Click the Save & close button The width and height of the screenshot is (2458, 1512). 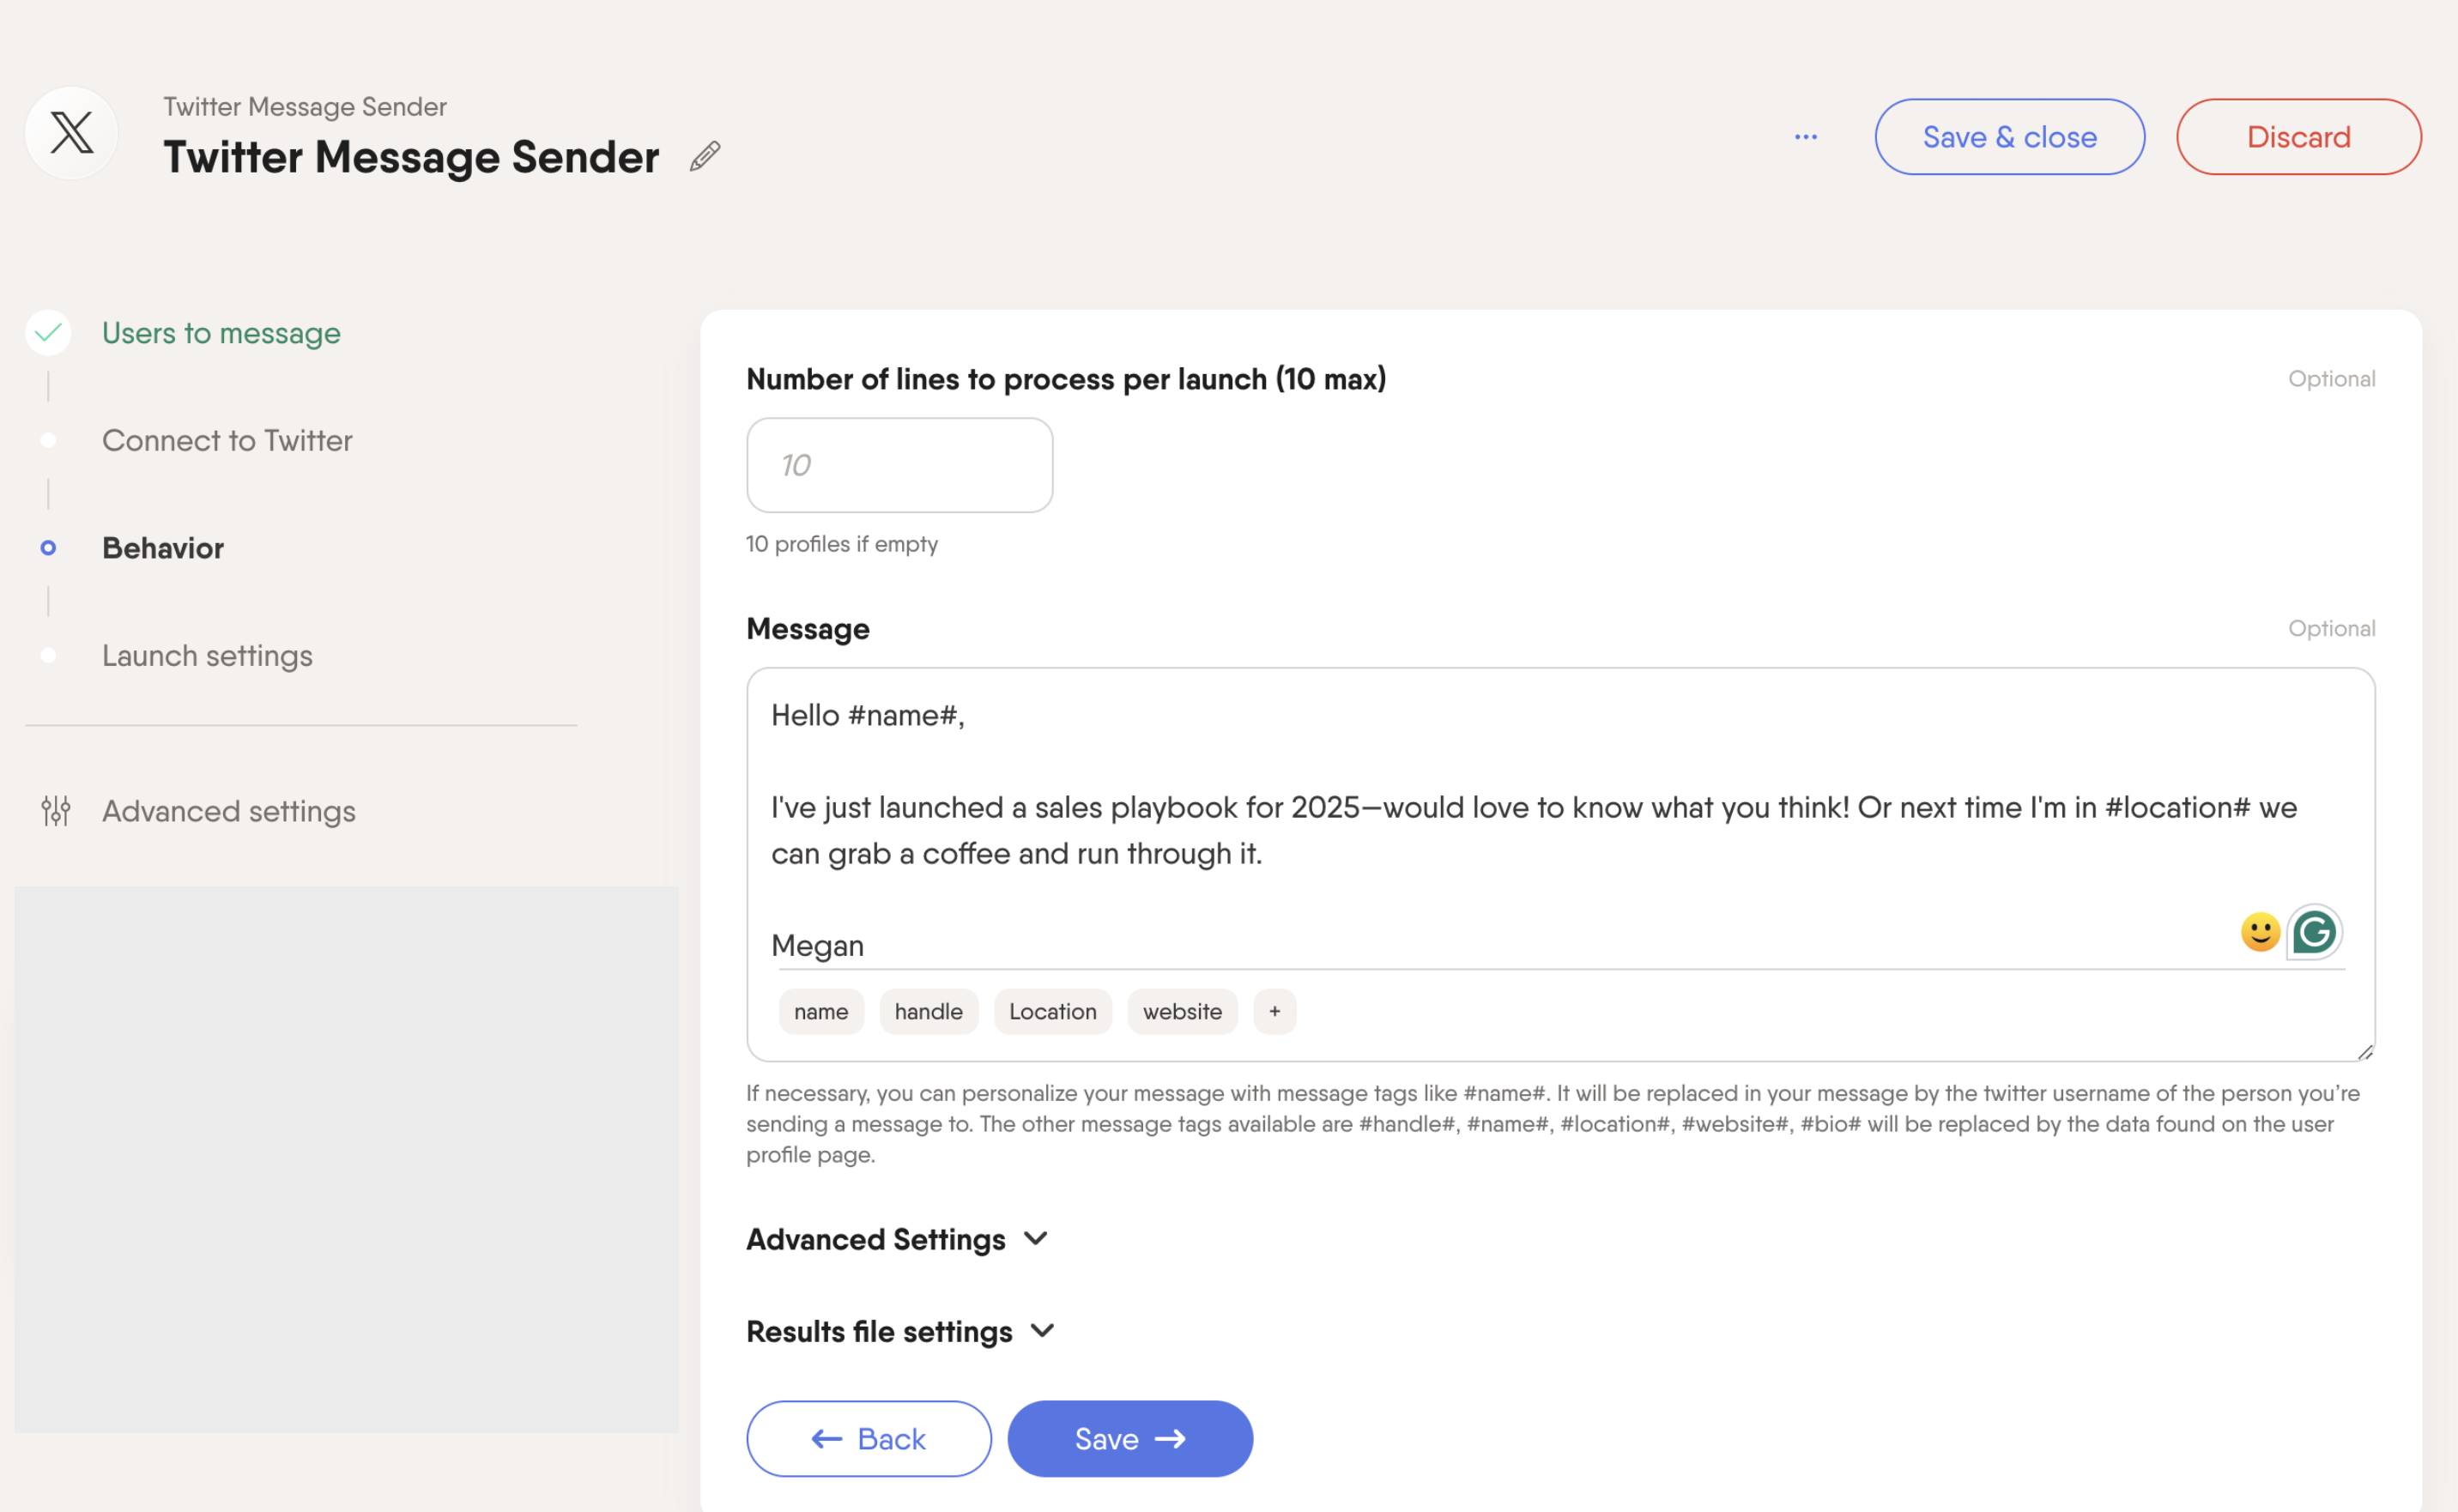pyautogui.click(x=2009, y=137)
